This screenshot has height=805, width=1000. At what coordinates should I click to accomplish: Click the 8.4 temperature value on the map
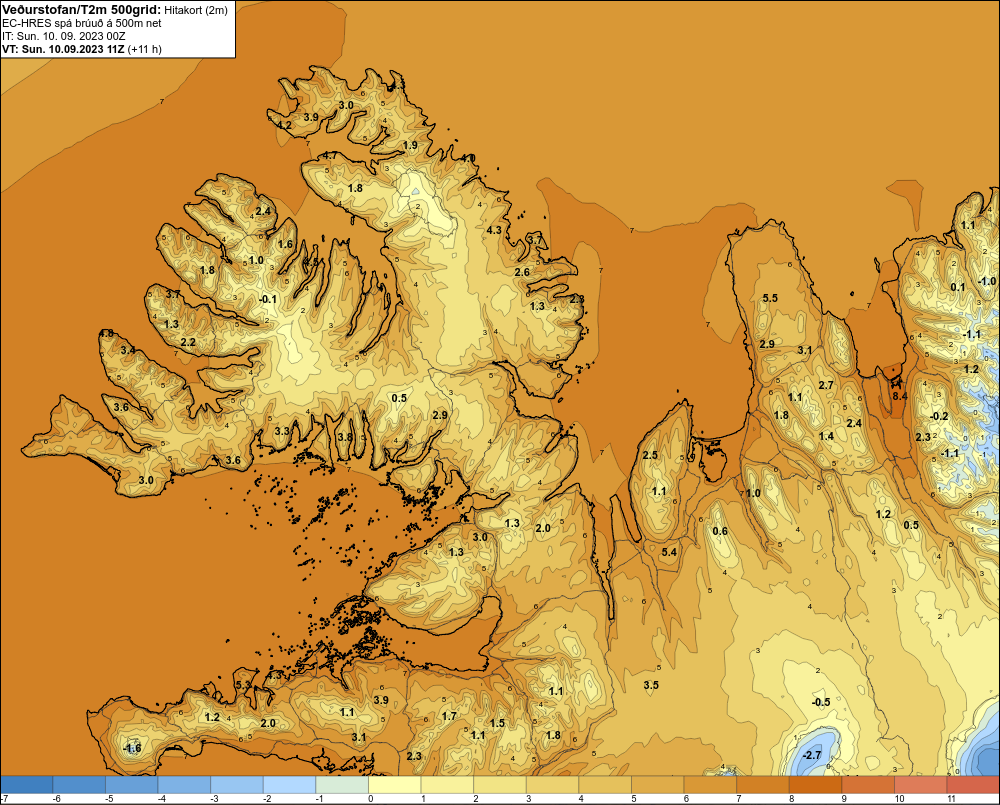click(899, 396)
